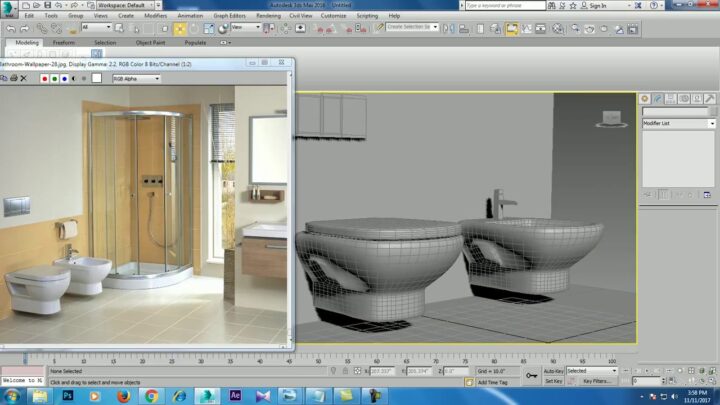Open the Hierarchy tab in command panel
Viewport: 720px width, 405px height.
(x=671, y=99)
